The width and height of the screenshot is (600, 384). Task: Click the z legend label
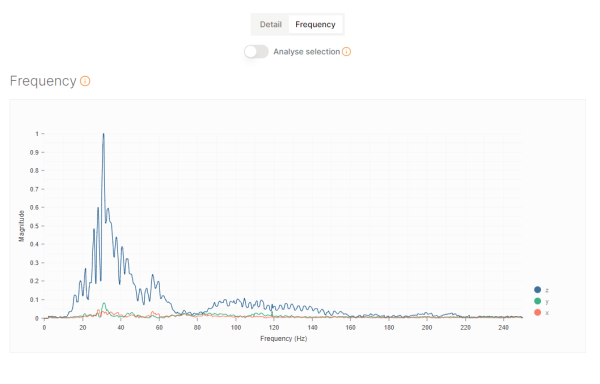(x=547, y=290)
